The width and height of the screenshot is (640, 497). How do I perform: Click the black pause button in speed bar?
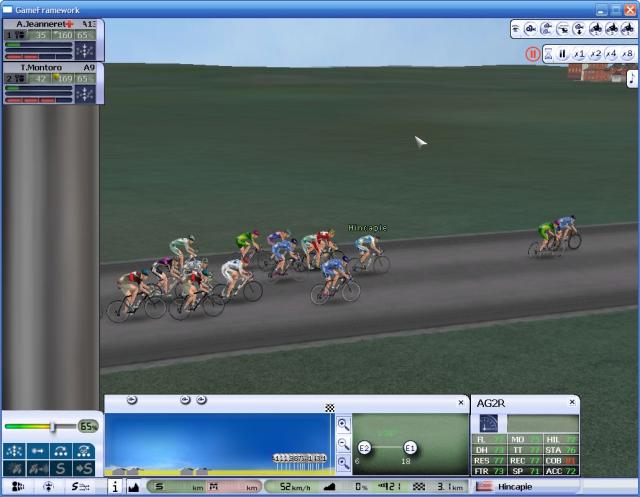[x=563, y=54]
